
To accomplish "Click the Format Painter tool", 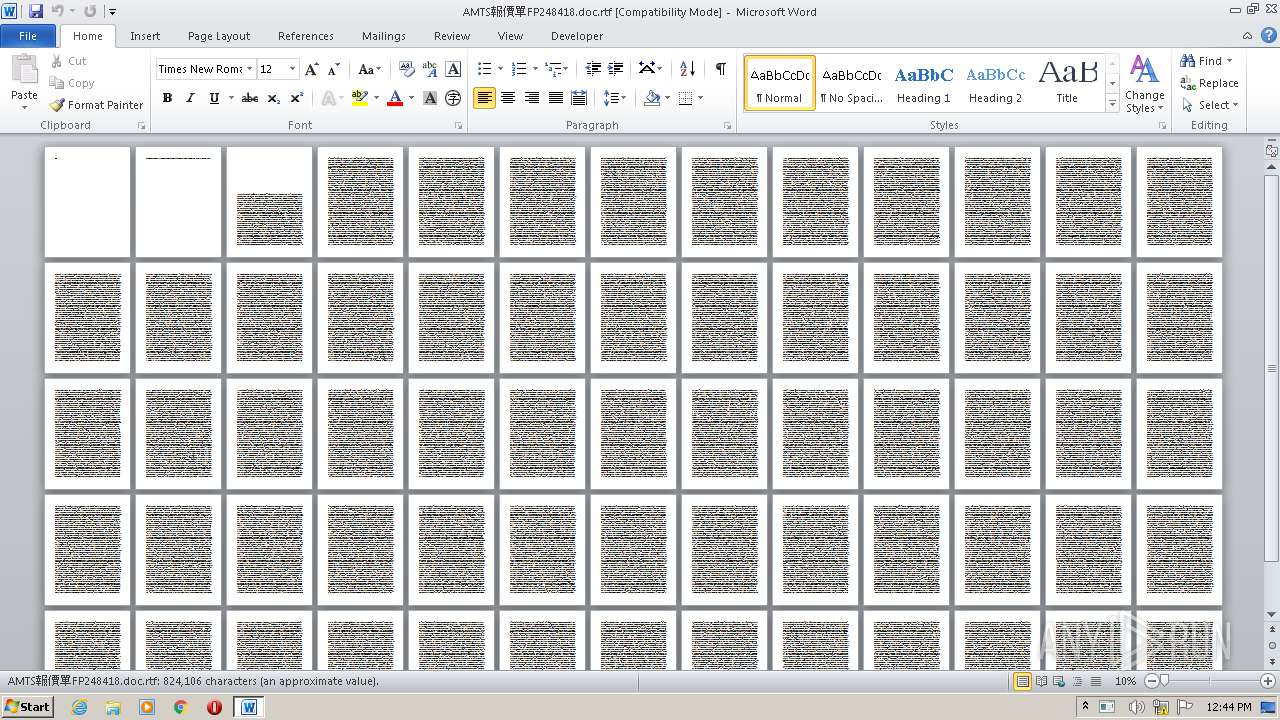I will (97, 105).
